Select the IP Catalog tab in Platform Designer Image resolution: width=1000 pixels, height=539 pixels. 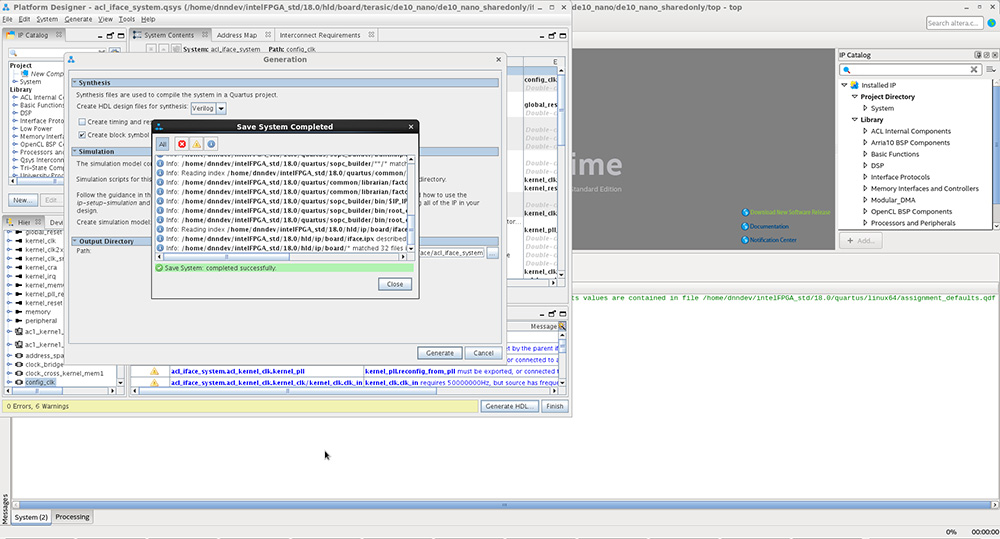(x=32, y=35)
